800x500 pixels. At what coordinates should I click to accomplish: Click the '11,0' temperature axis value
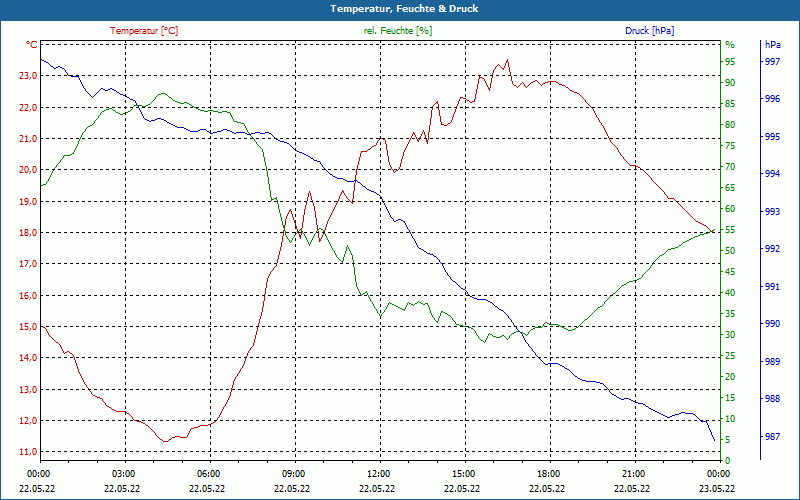click(x=28, y=452)
